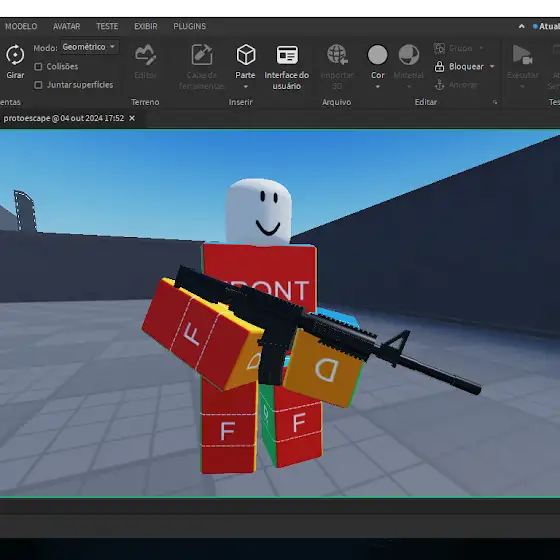Open the PLUGINS ribbon tab
This screenshot has width=560, height=560.
pos(190,26)
